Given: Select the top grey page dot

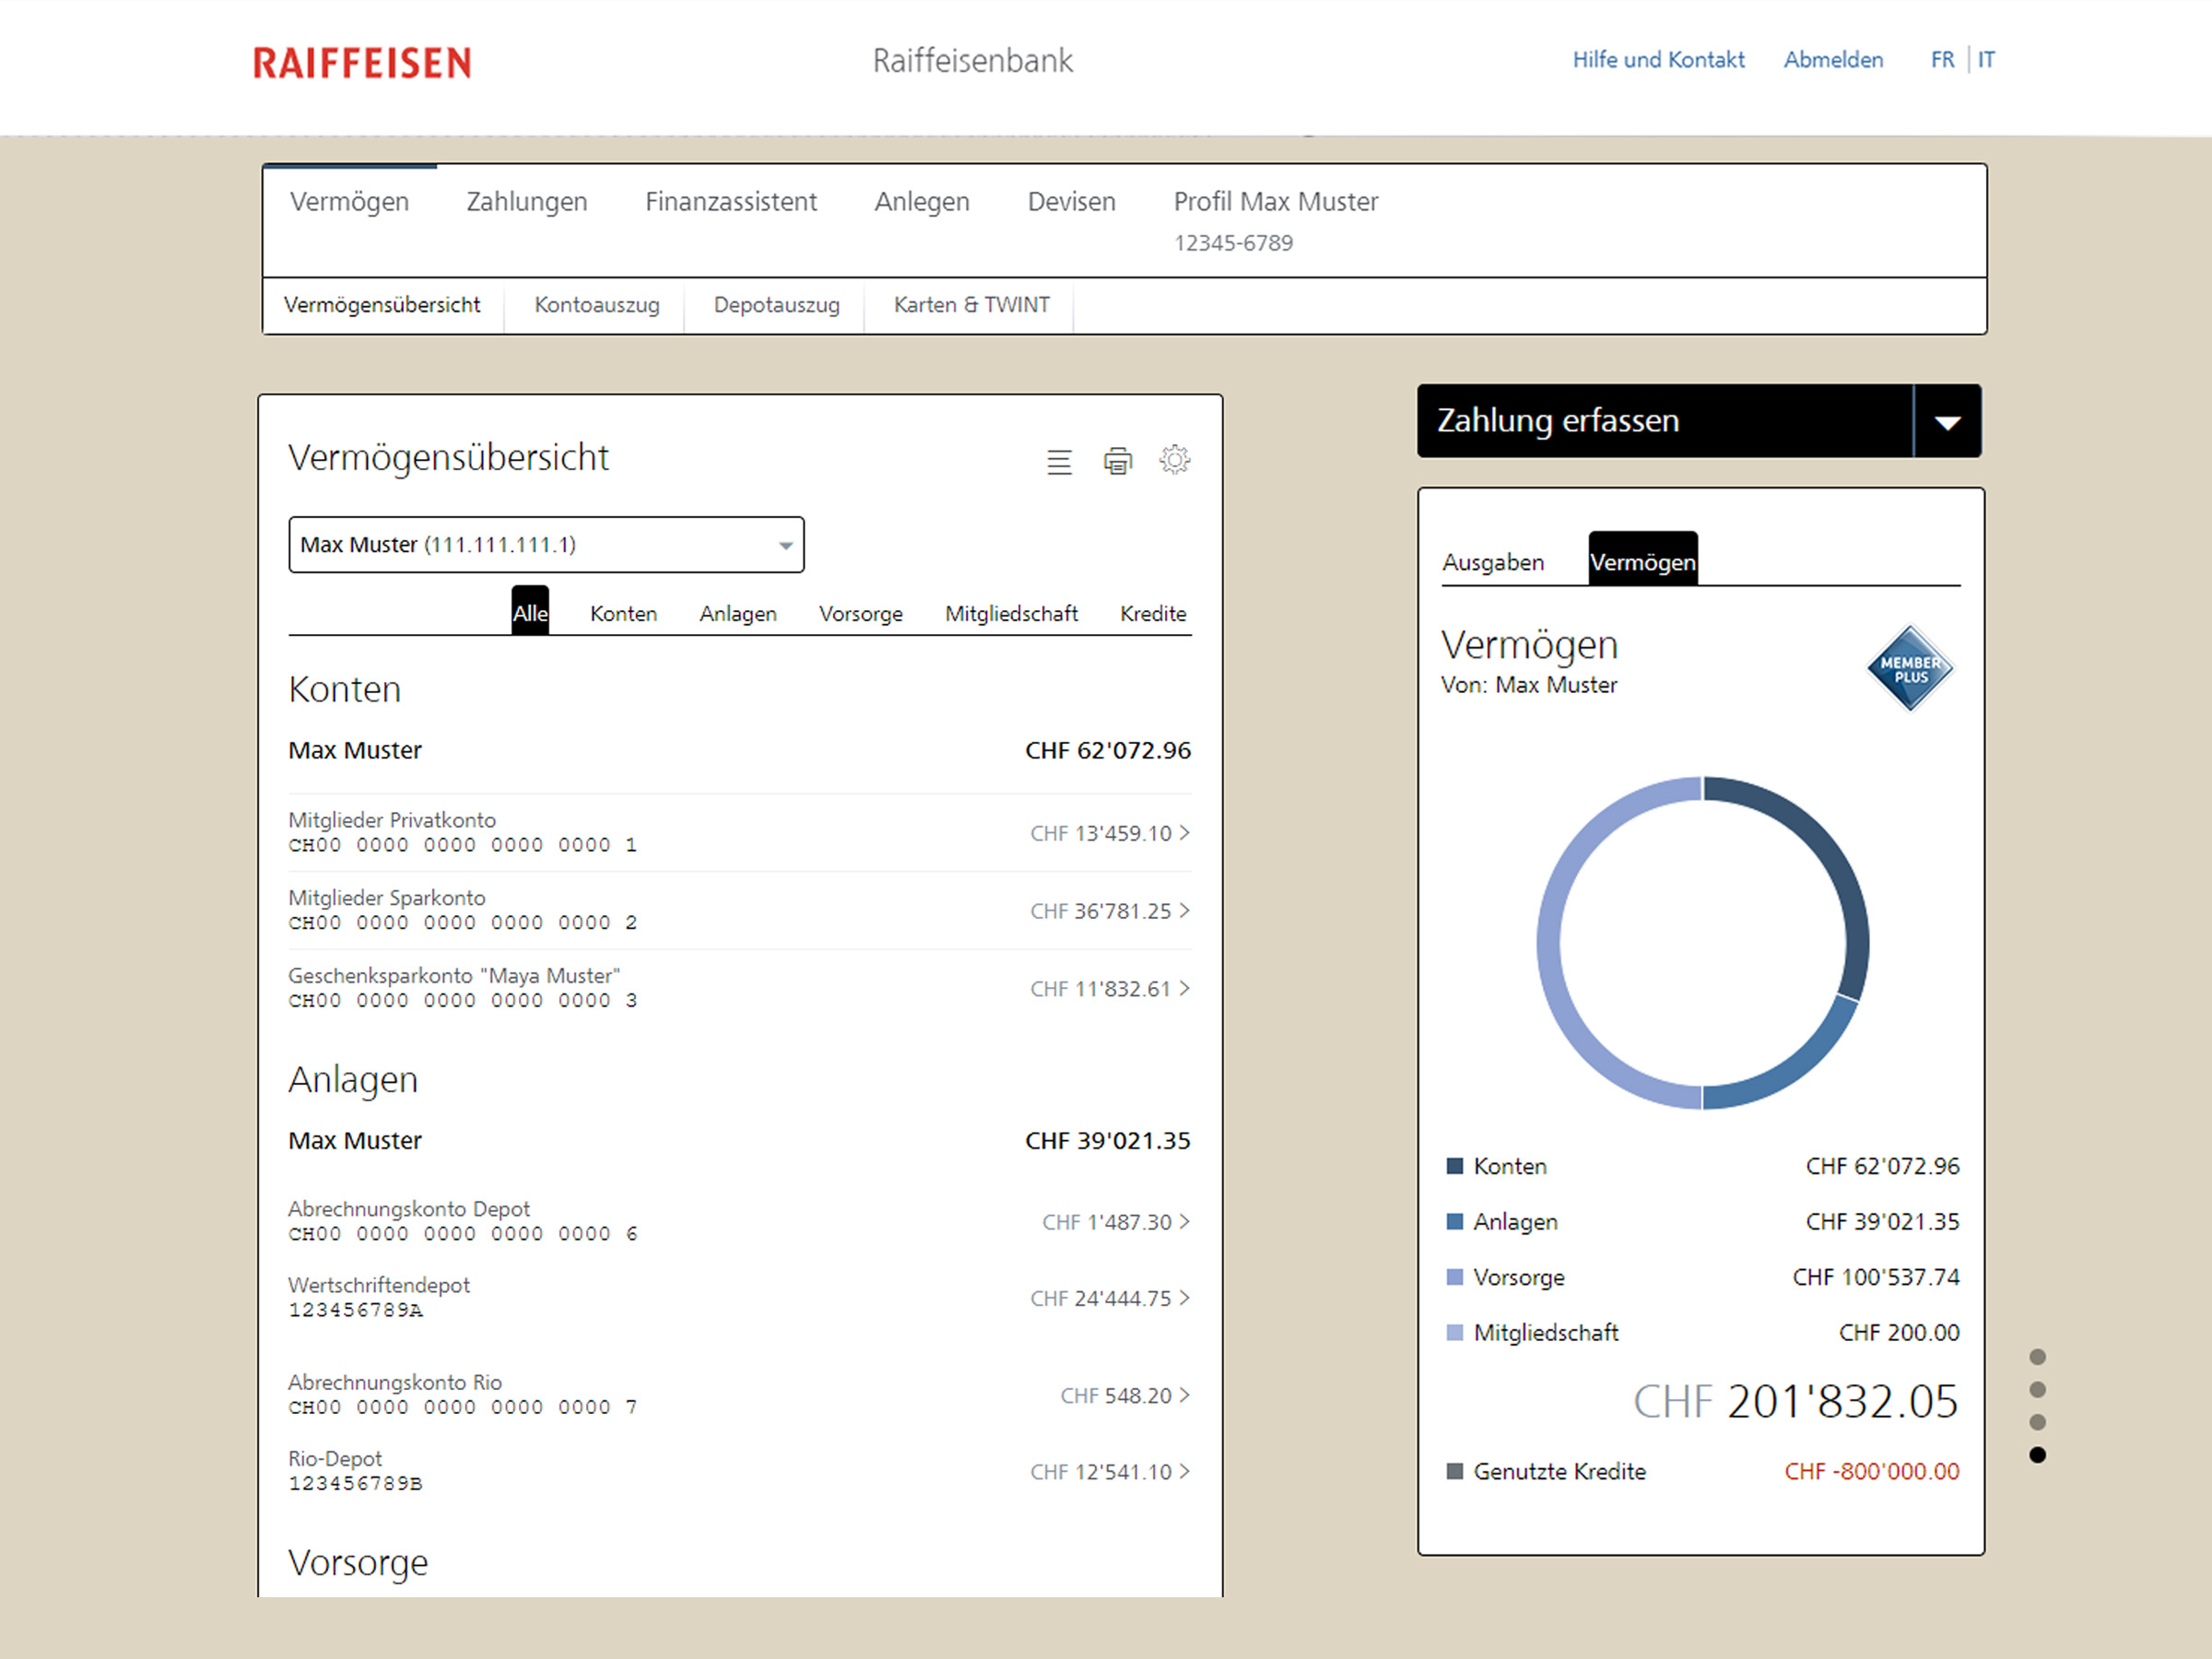Looking at the screenshot, I should pyautogui.click(x=2037, y=1357).
